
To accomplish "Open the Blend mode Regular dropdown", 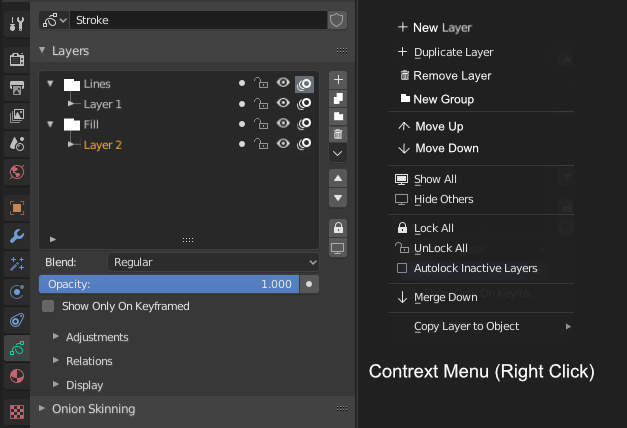I will pyautogui.click(x=213, y=262).
